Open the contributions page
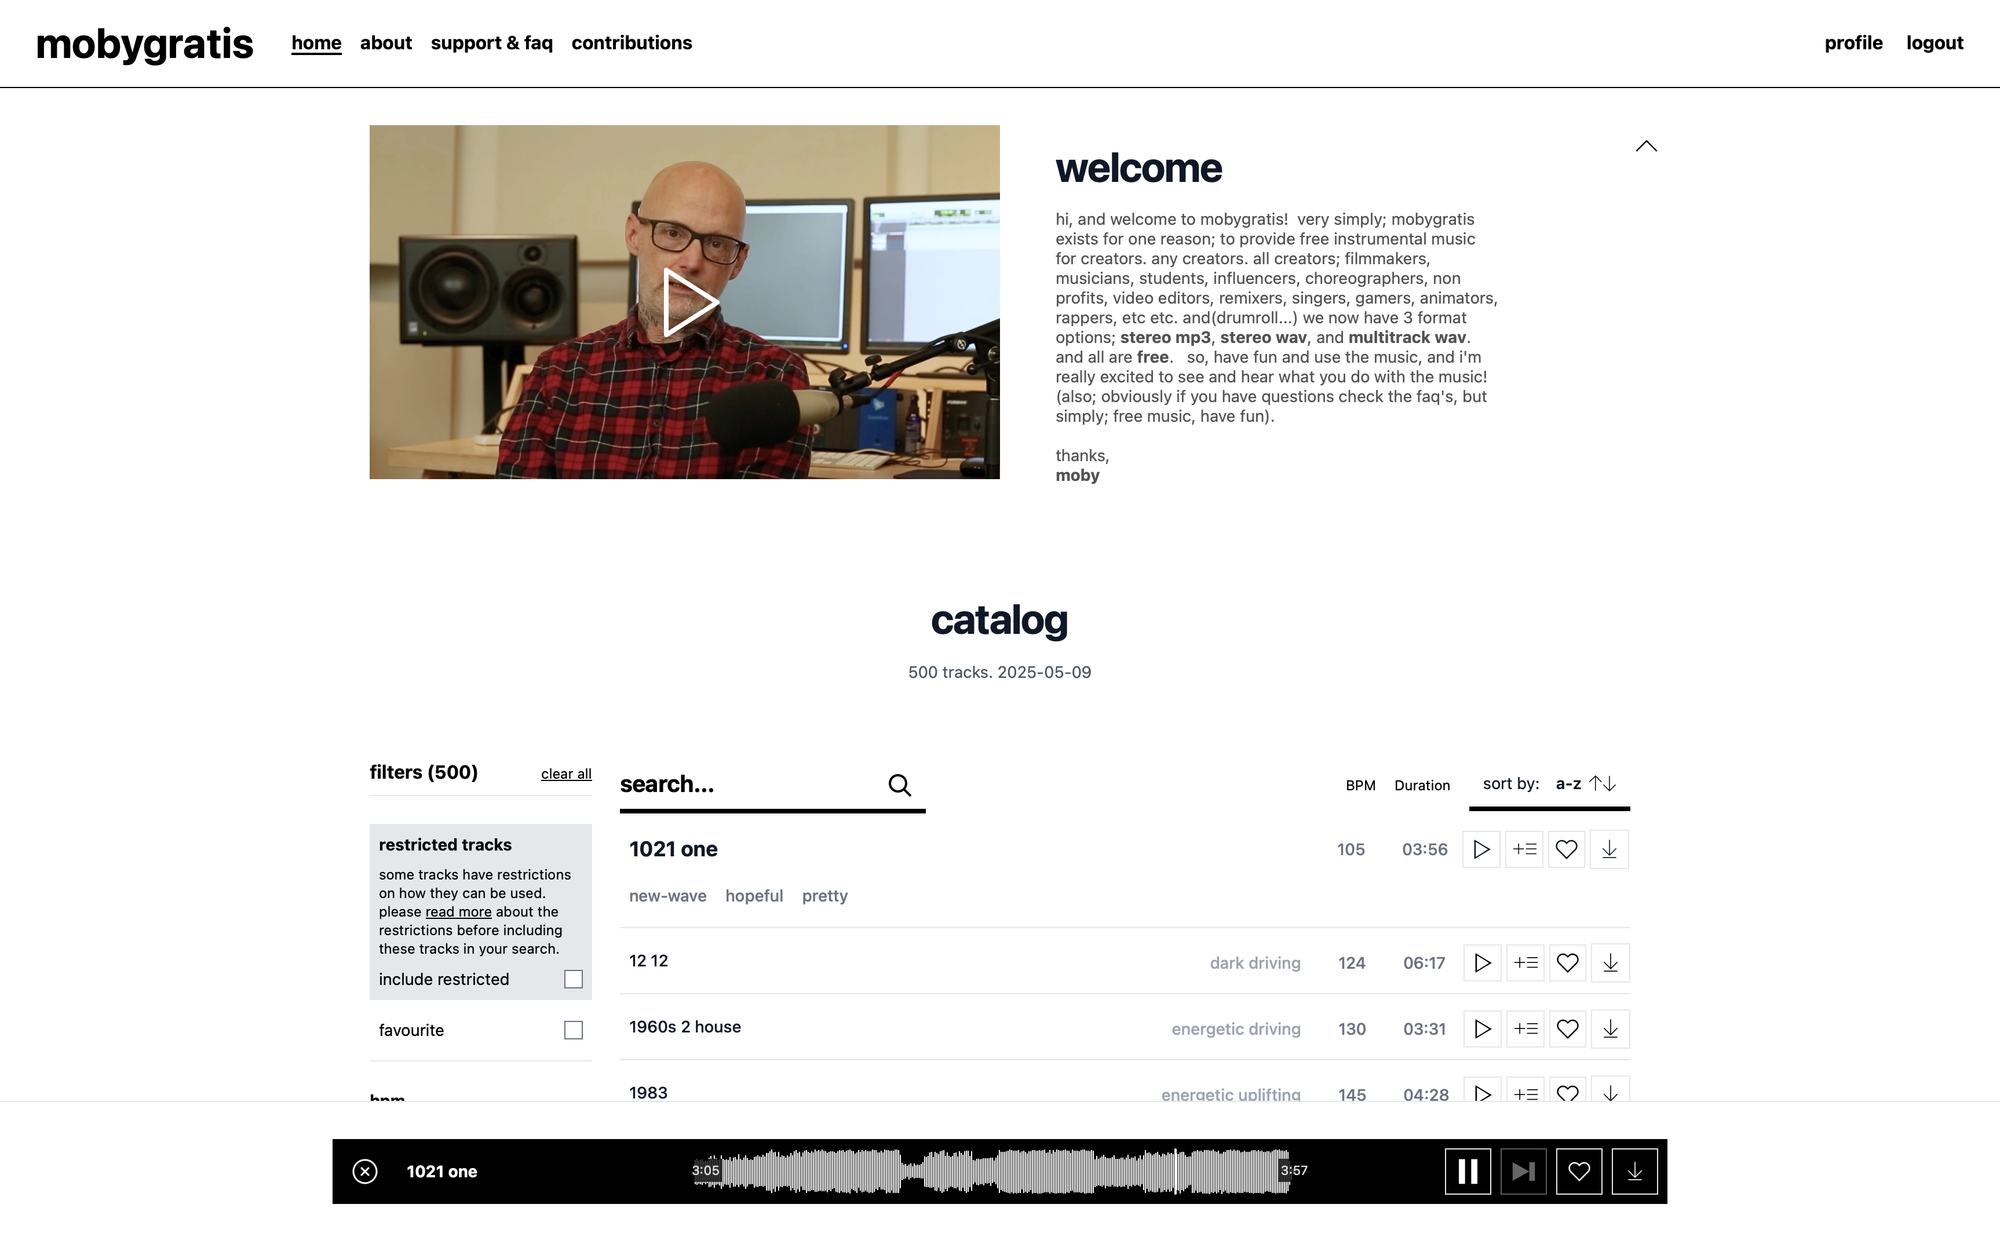The image size is (2000, 1248). (632, 43)
